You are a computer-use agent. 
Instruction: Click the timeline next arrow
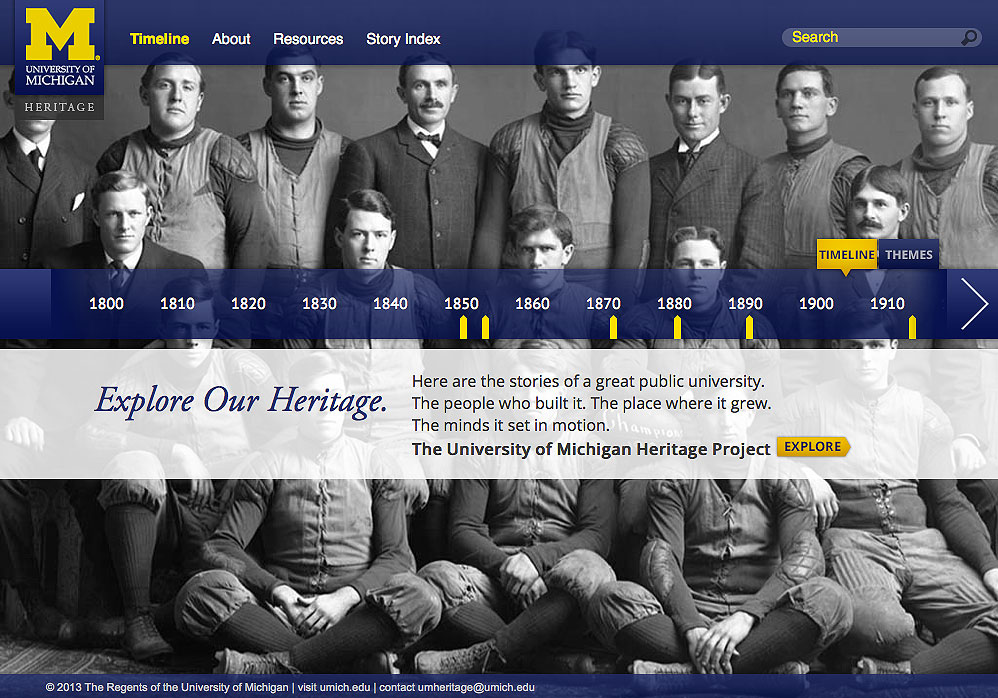[x=973, y=304]
